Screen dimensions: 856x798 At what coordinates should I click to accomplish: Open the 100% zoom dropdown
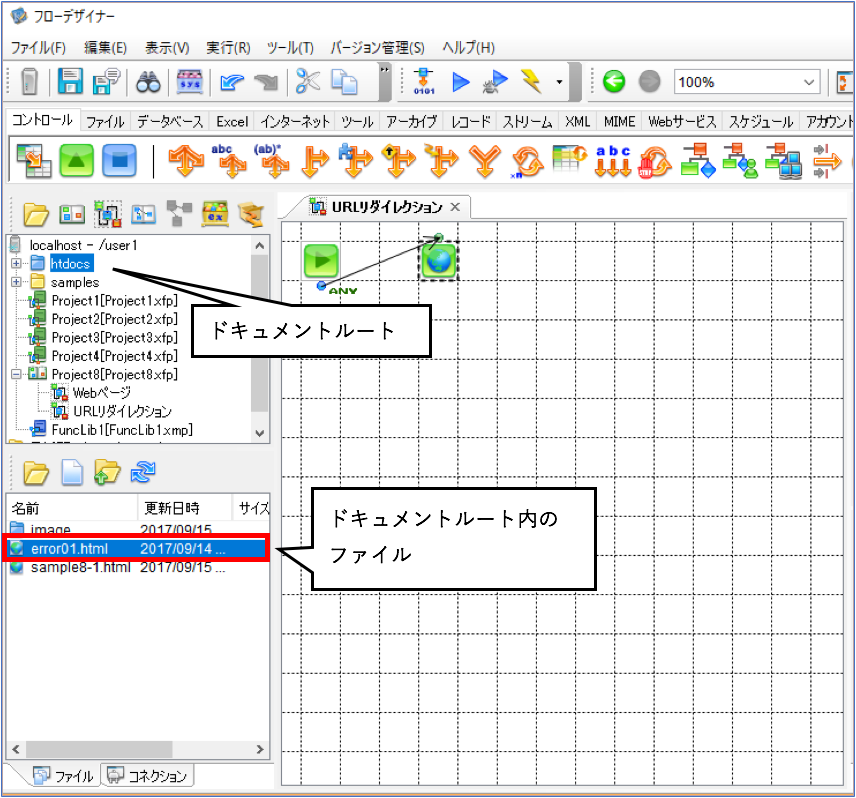tap(809, 82)
